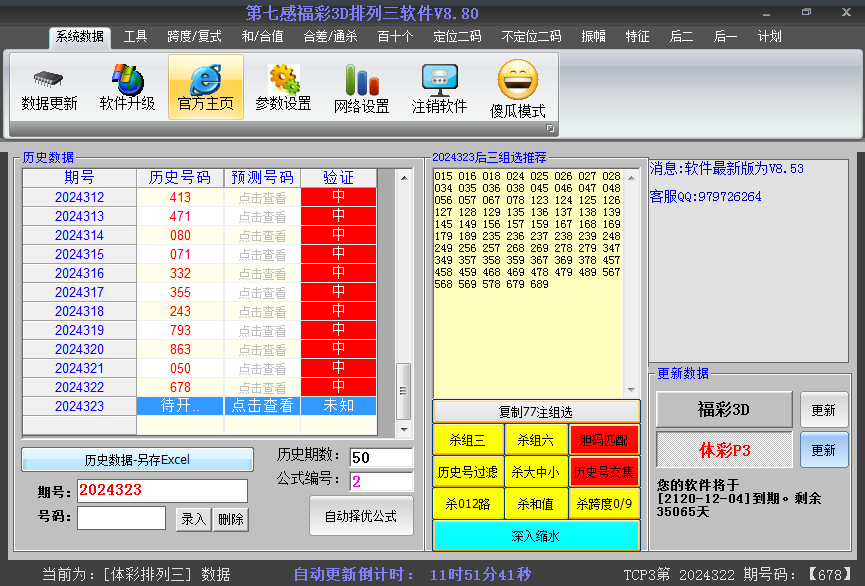Focus the 期号 input field
The width and height of the screenshot is (865, 586).
(x=162, y=490)
